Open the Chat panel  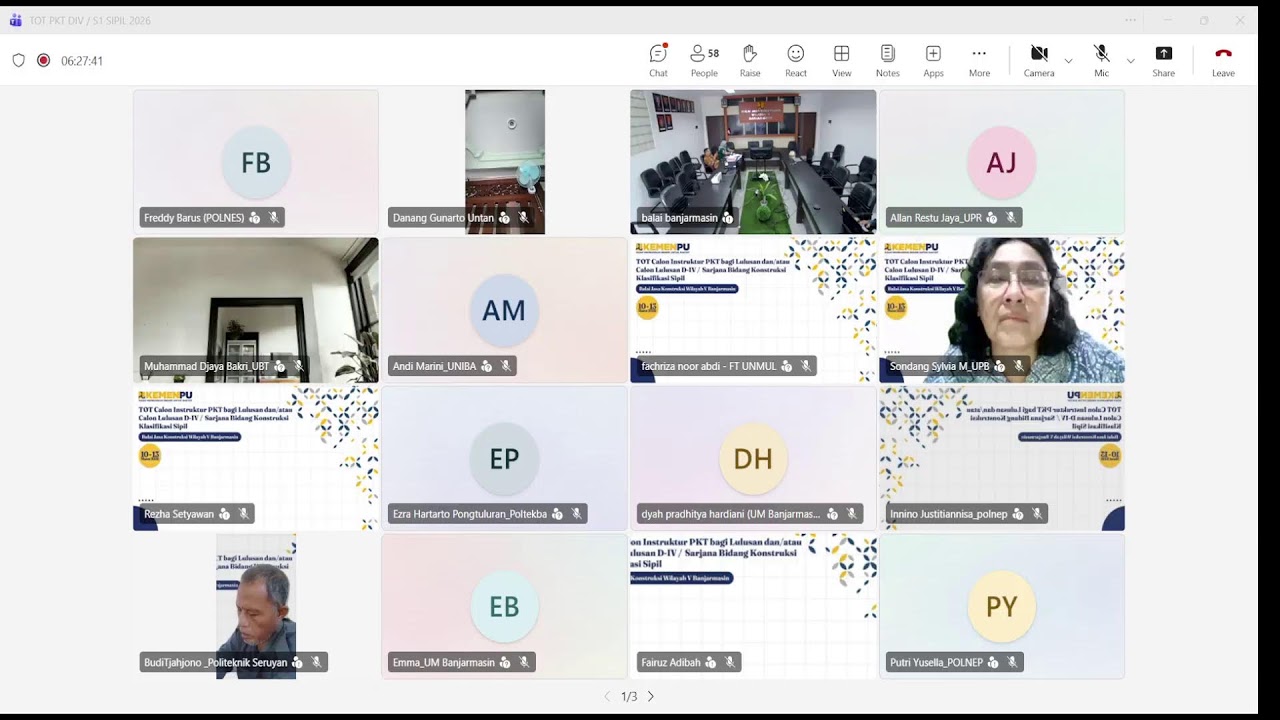click(x=658, y=60)
